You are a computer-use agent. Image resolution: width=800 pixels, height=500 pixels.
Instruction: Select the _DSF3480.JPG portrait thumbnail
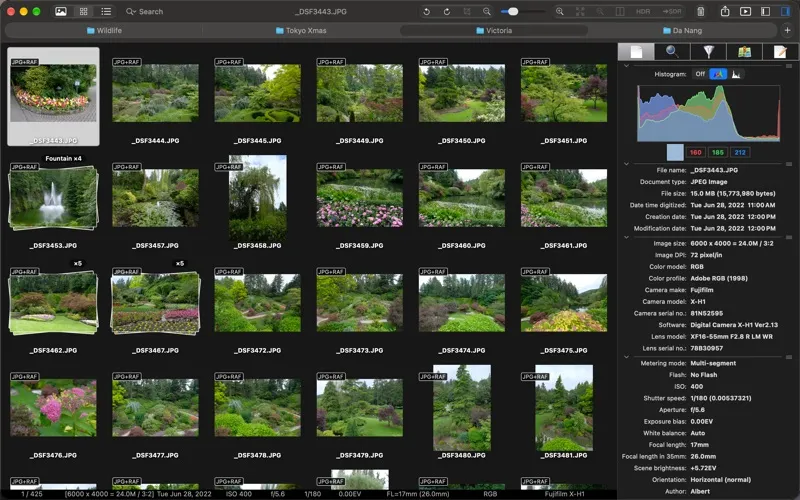coord(462,408)
